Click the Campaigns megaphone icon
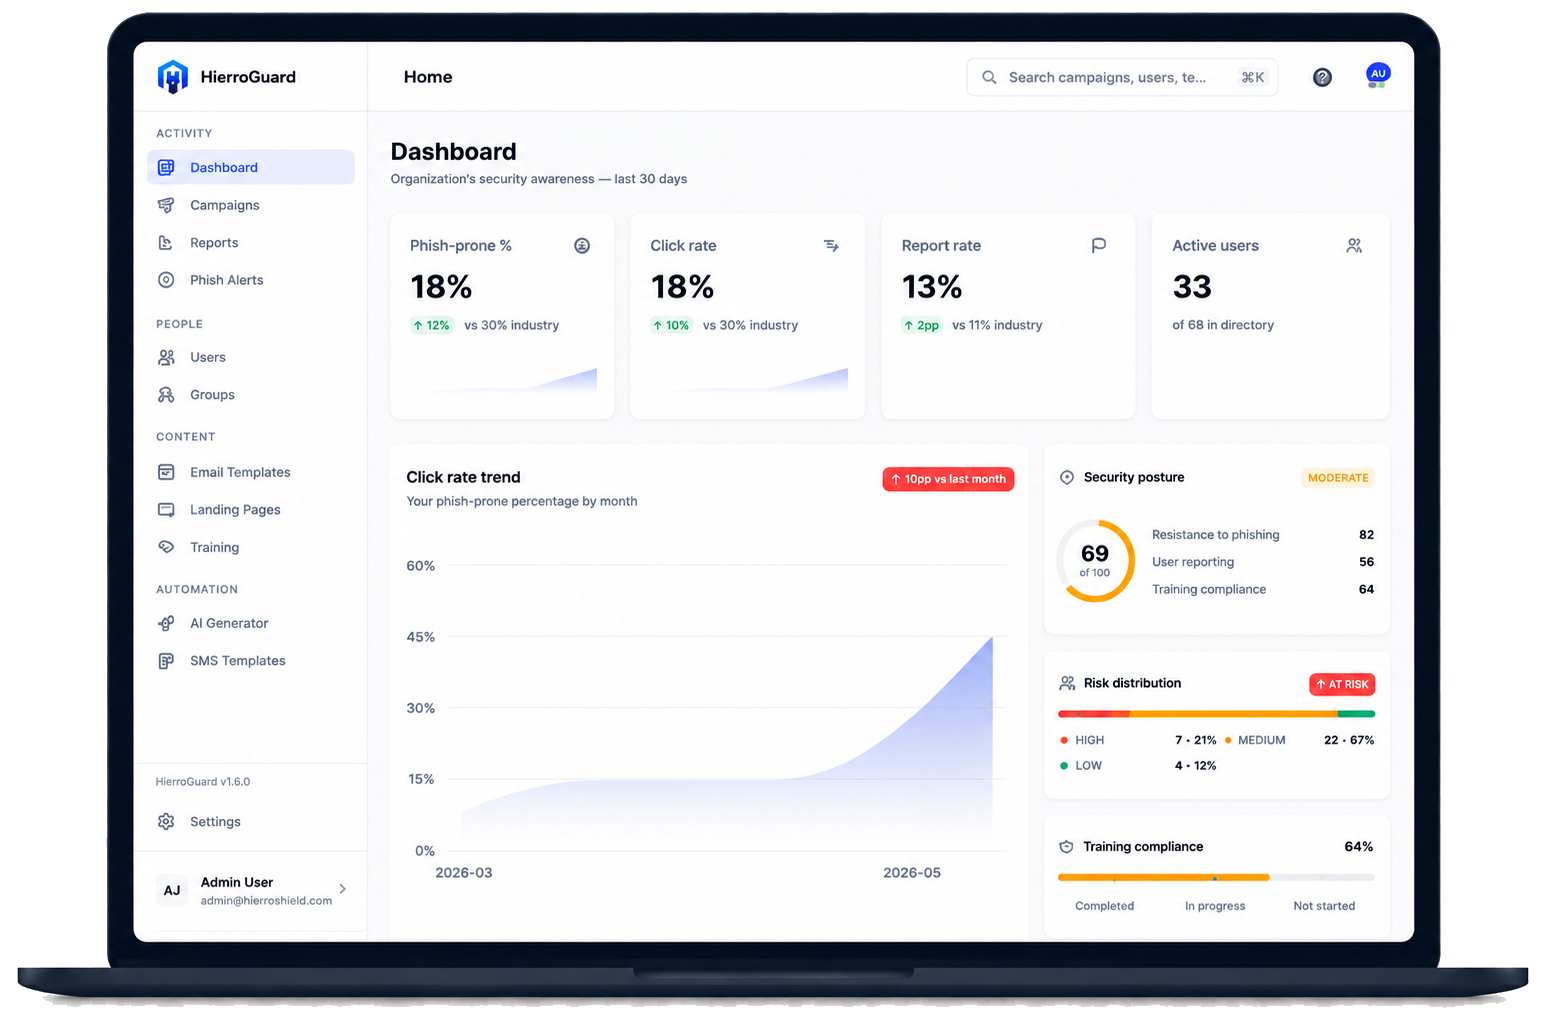 pyautogui.click(x=166, y=205)
